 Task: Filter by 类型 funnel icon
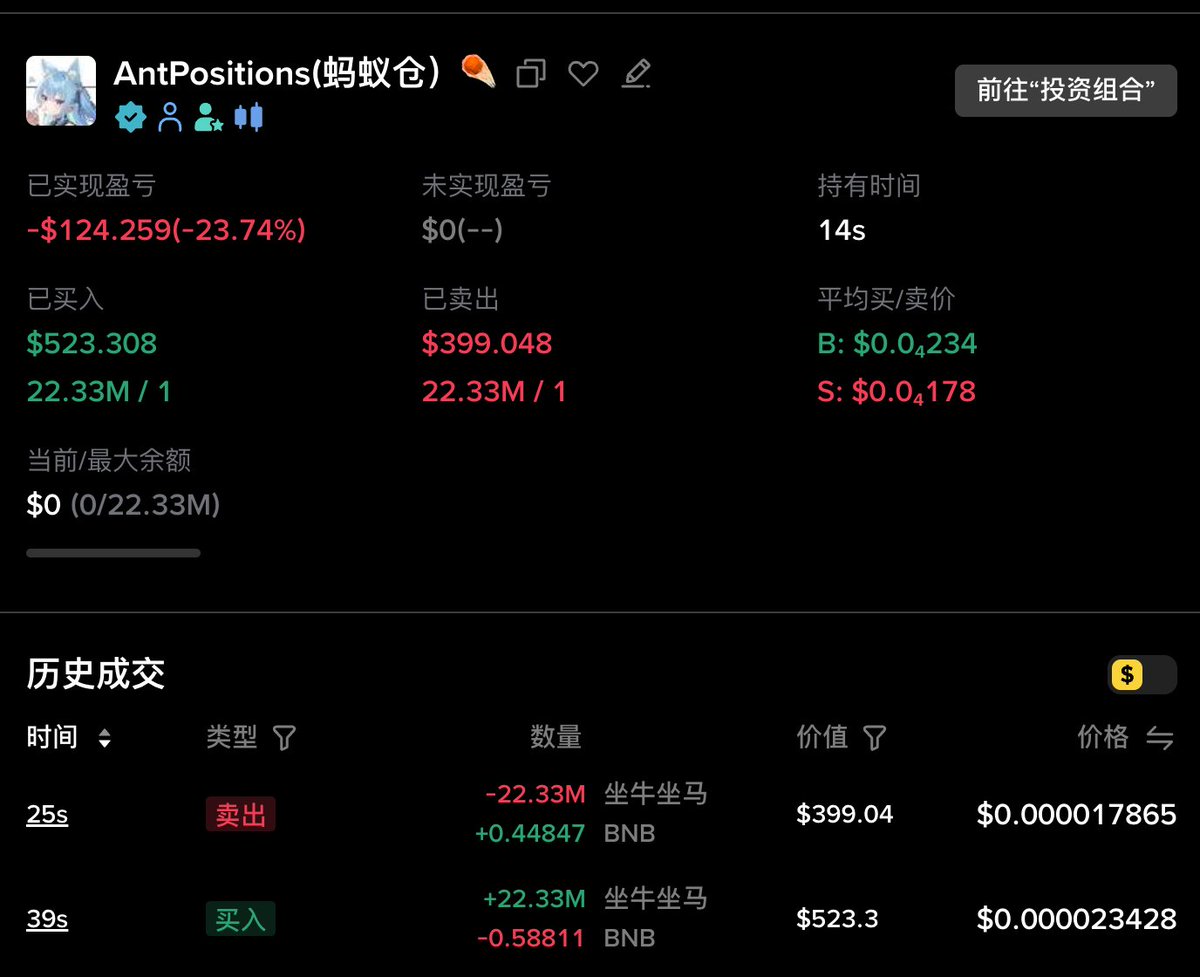click(x=284, y=739)
